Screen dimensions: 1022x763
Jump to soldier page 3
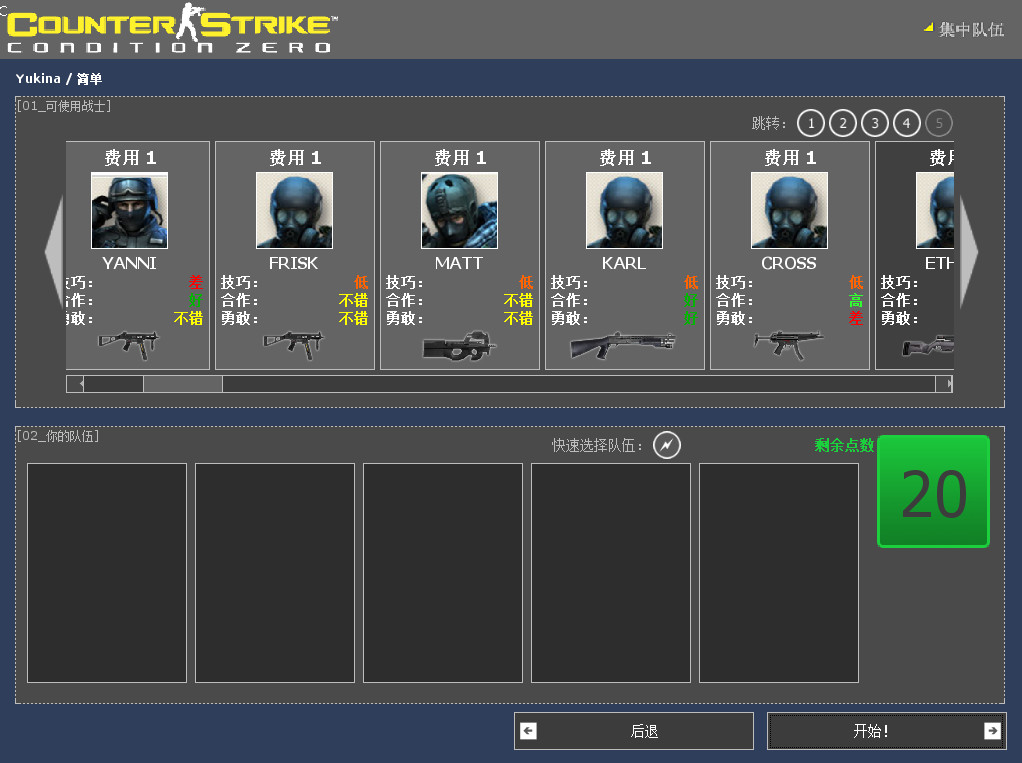click(x=875, y=123)
